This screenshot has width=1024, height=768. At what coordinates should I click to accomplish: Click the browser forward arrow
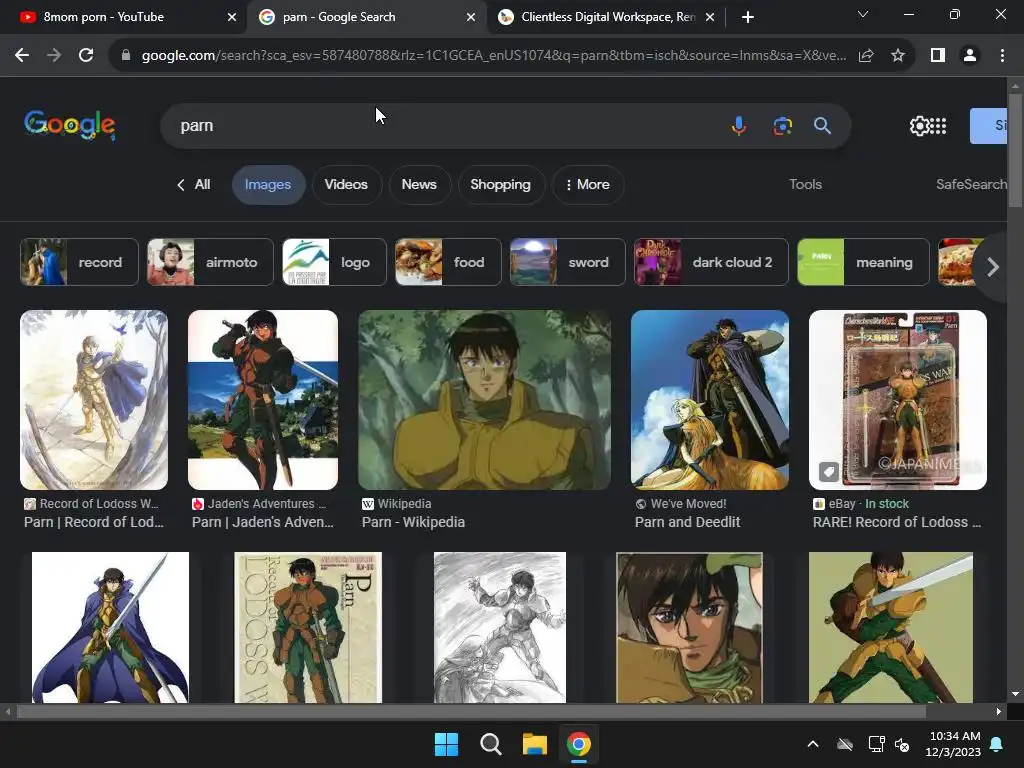pos(54,56)
